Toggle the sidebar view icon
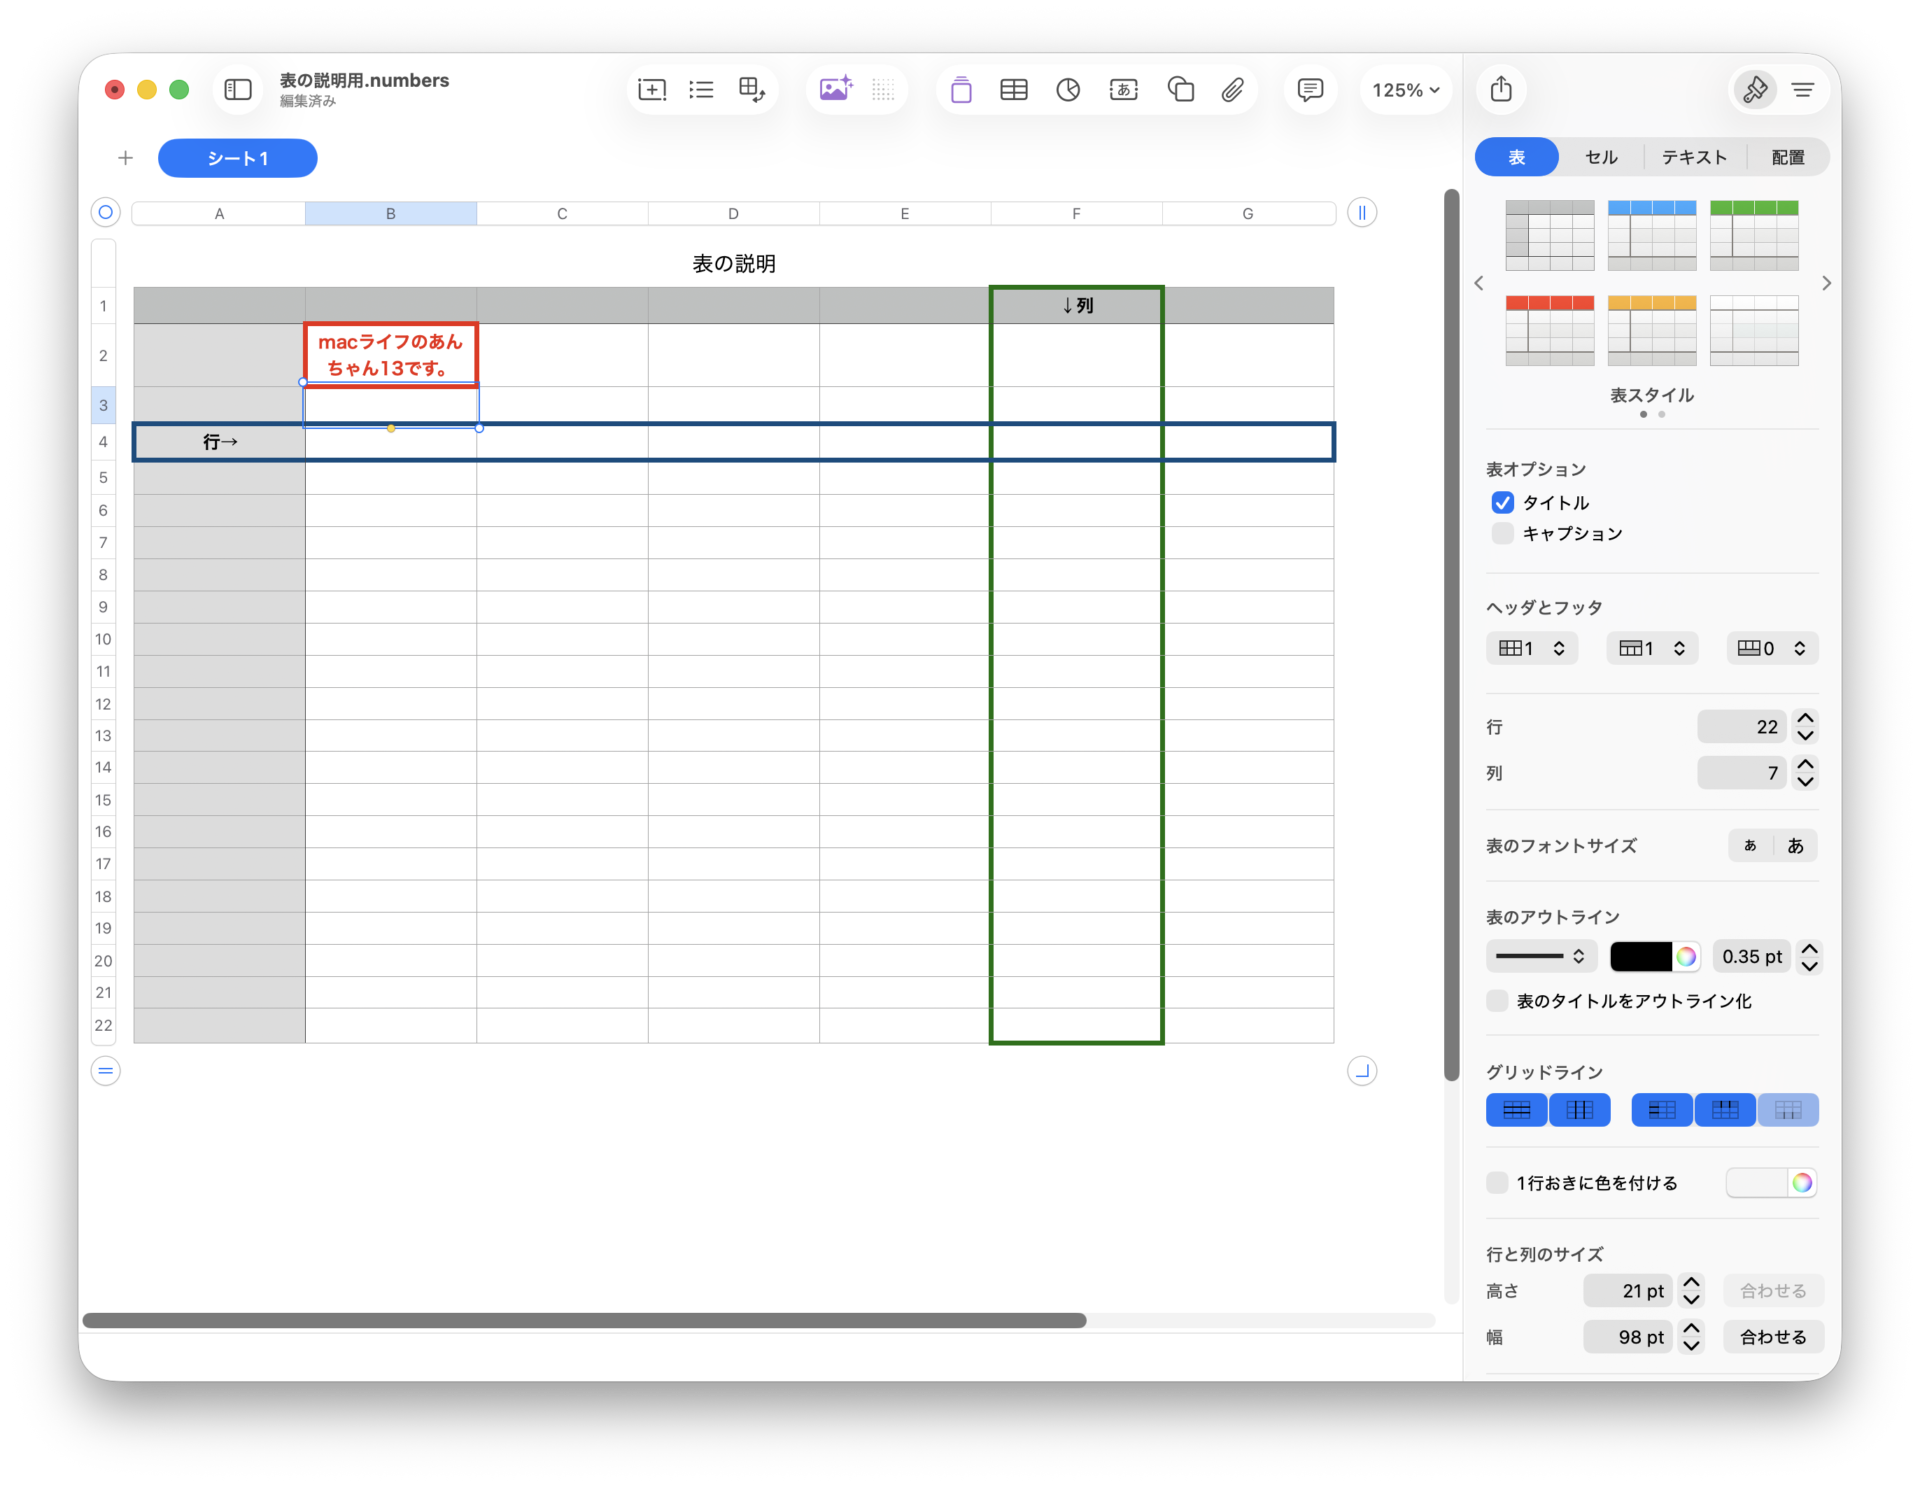The image size is (1920, 1485). click(x=238, y=90)
